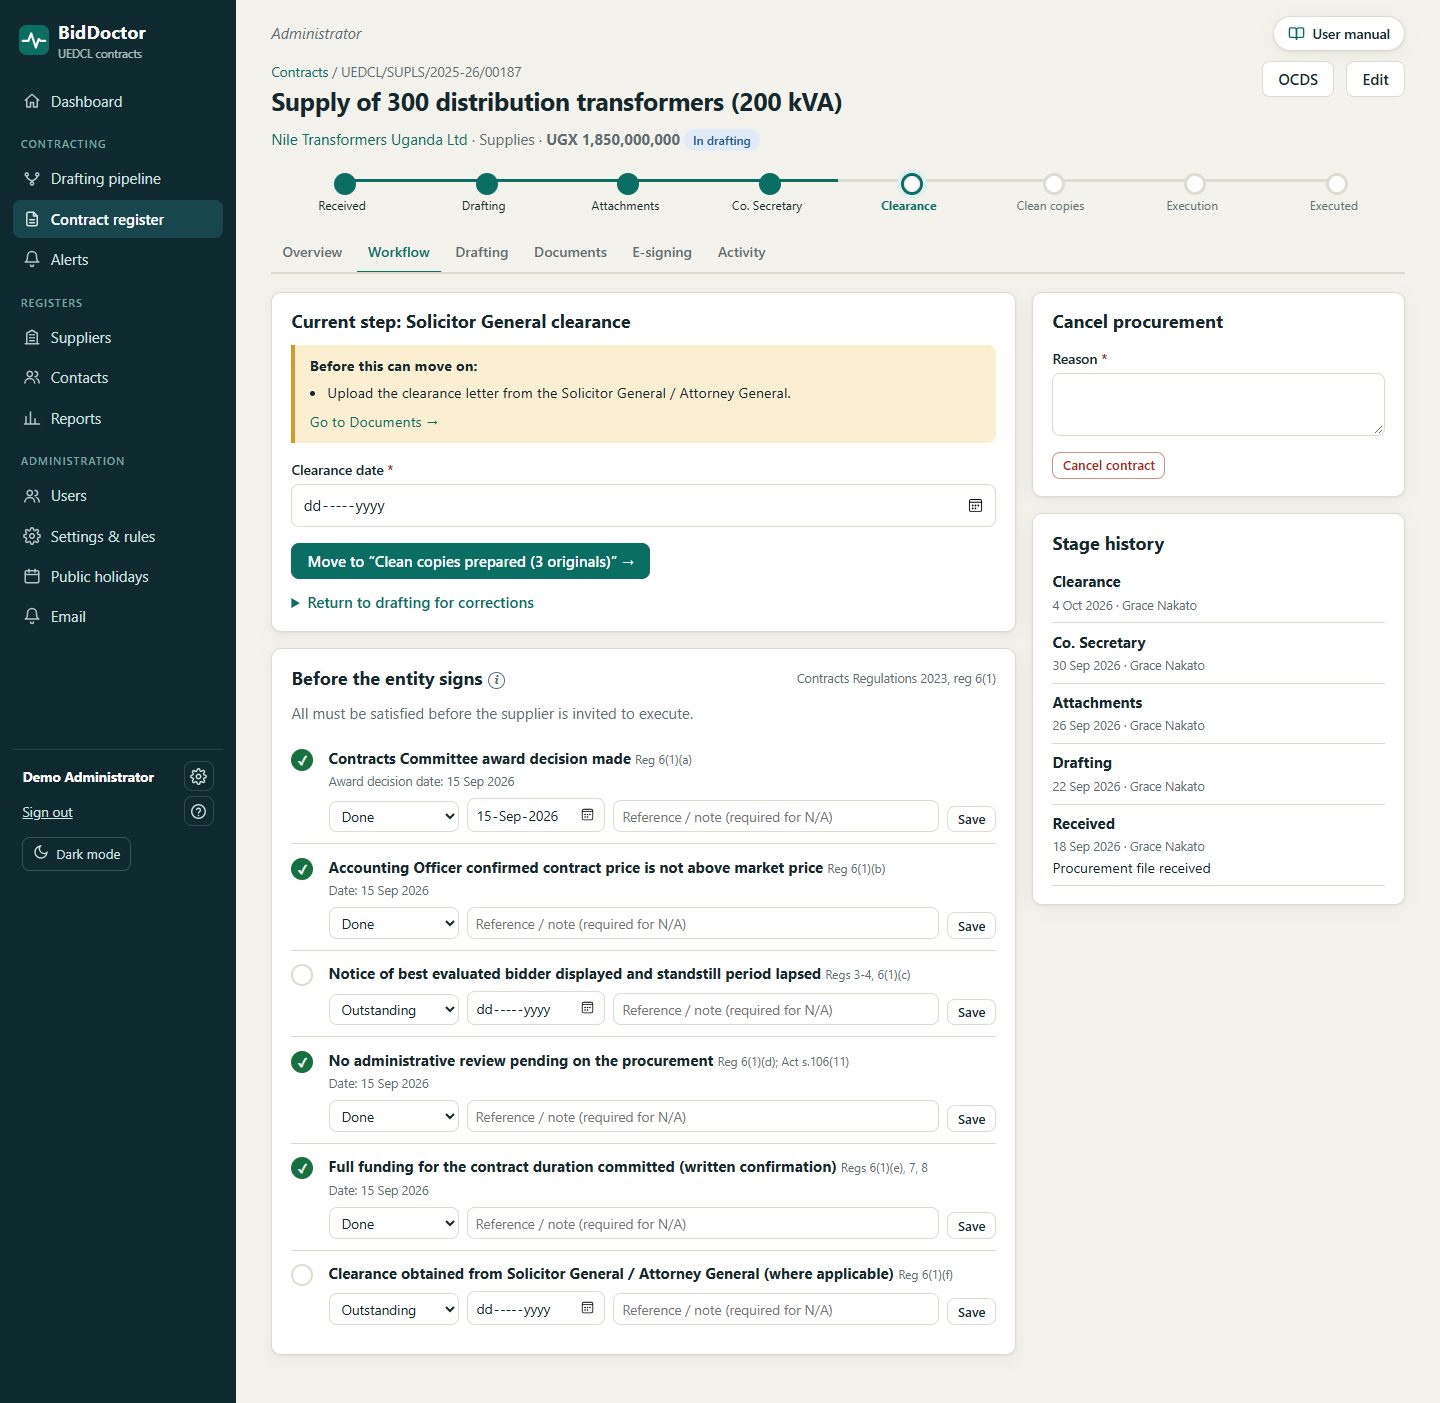Toggle check for Accounting Officer confirmed contract price
1440x1403 pixels.
302,869
